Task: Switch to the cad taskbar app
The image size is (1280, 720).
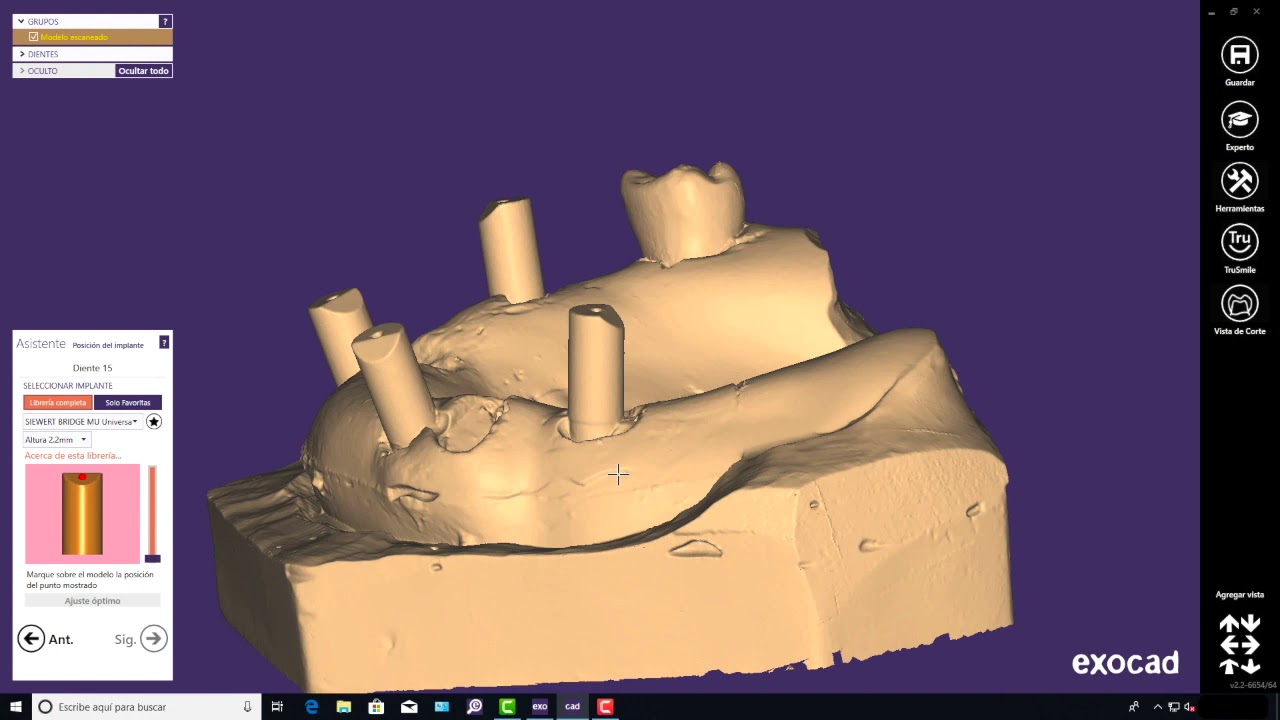Action: pos(572,707)
